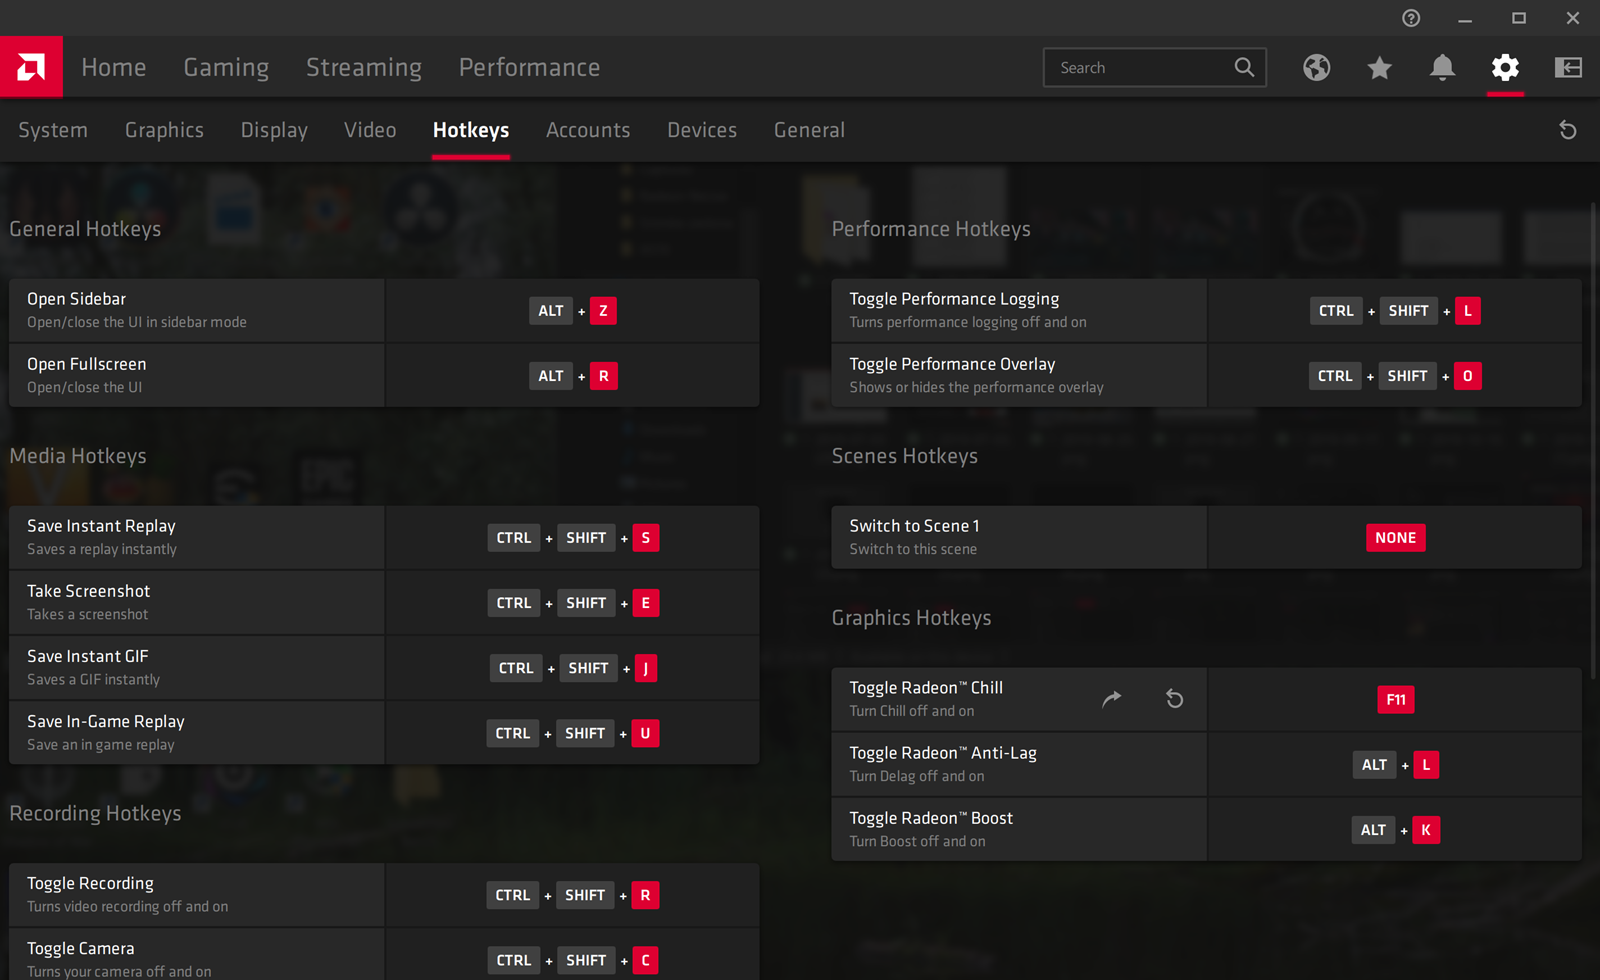
Task: Select Save In-Game Replay label
Action: pyautogui.click(x=106, y=721)
